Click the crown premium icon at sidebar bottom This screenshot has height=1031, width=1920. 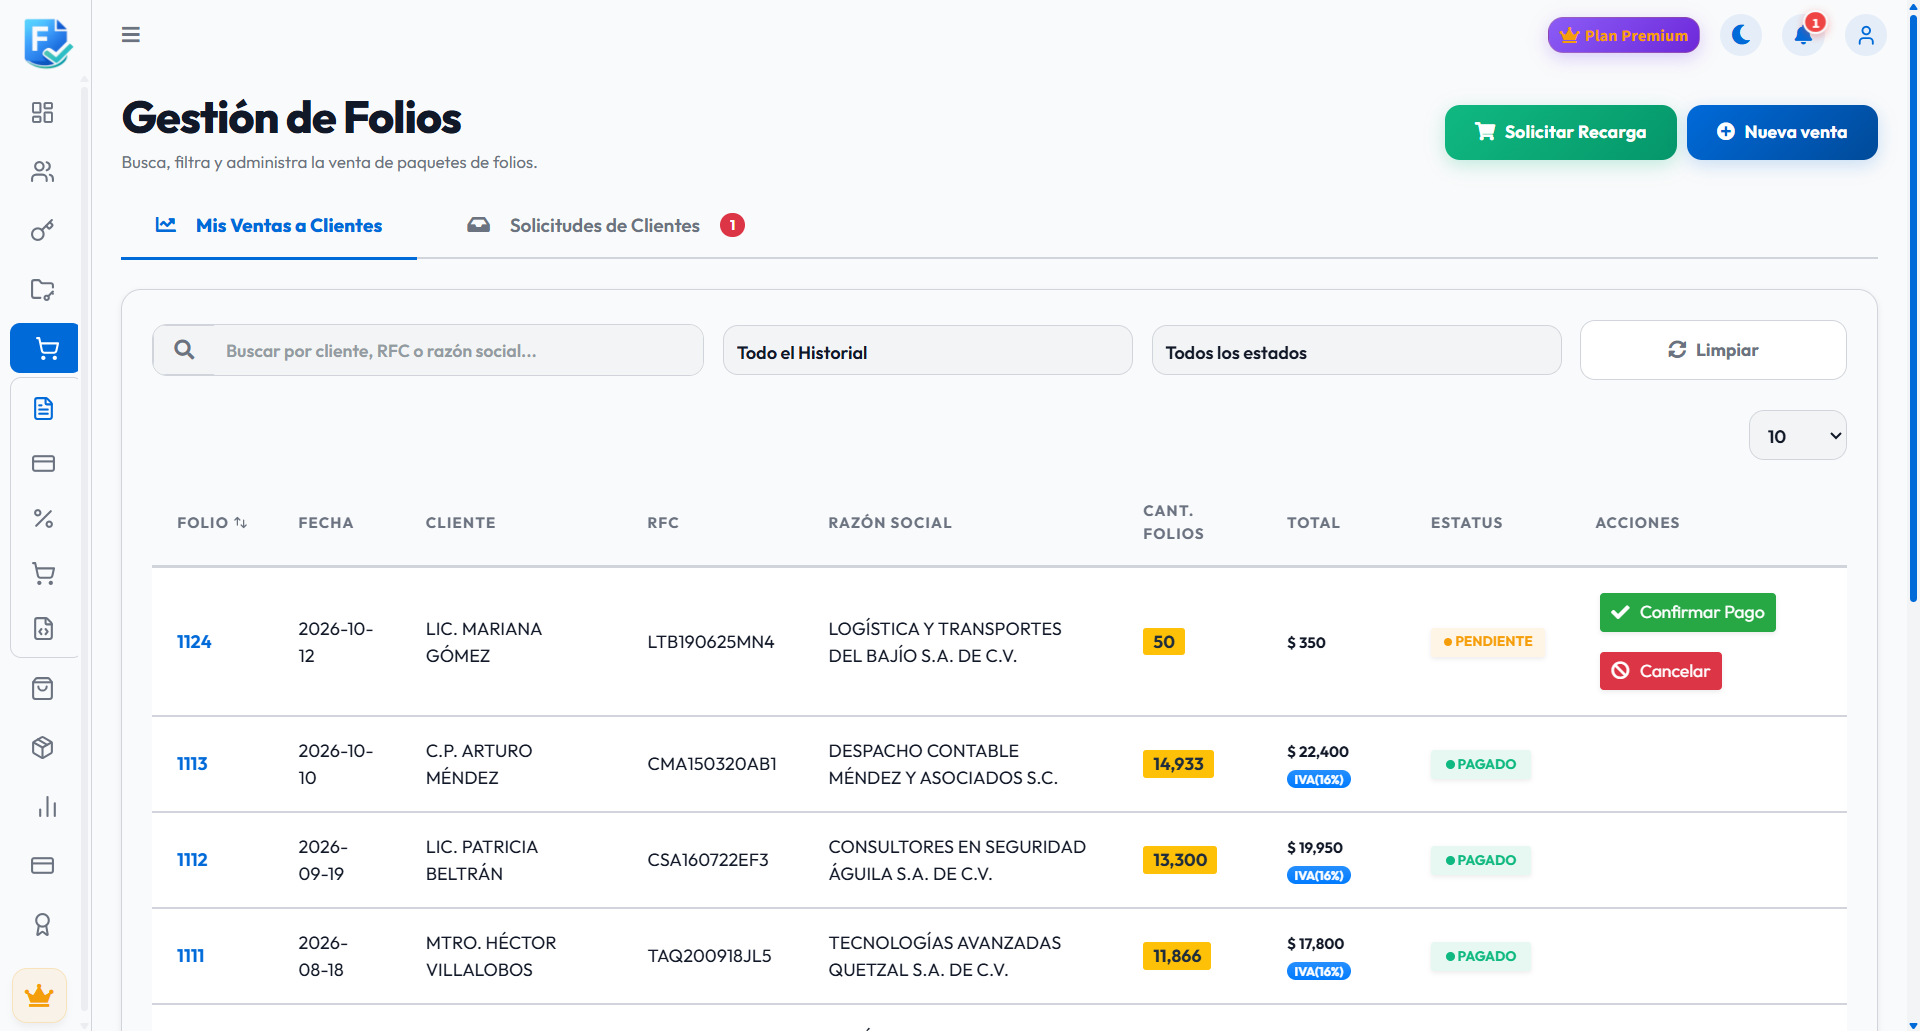pos(40,996)
